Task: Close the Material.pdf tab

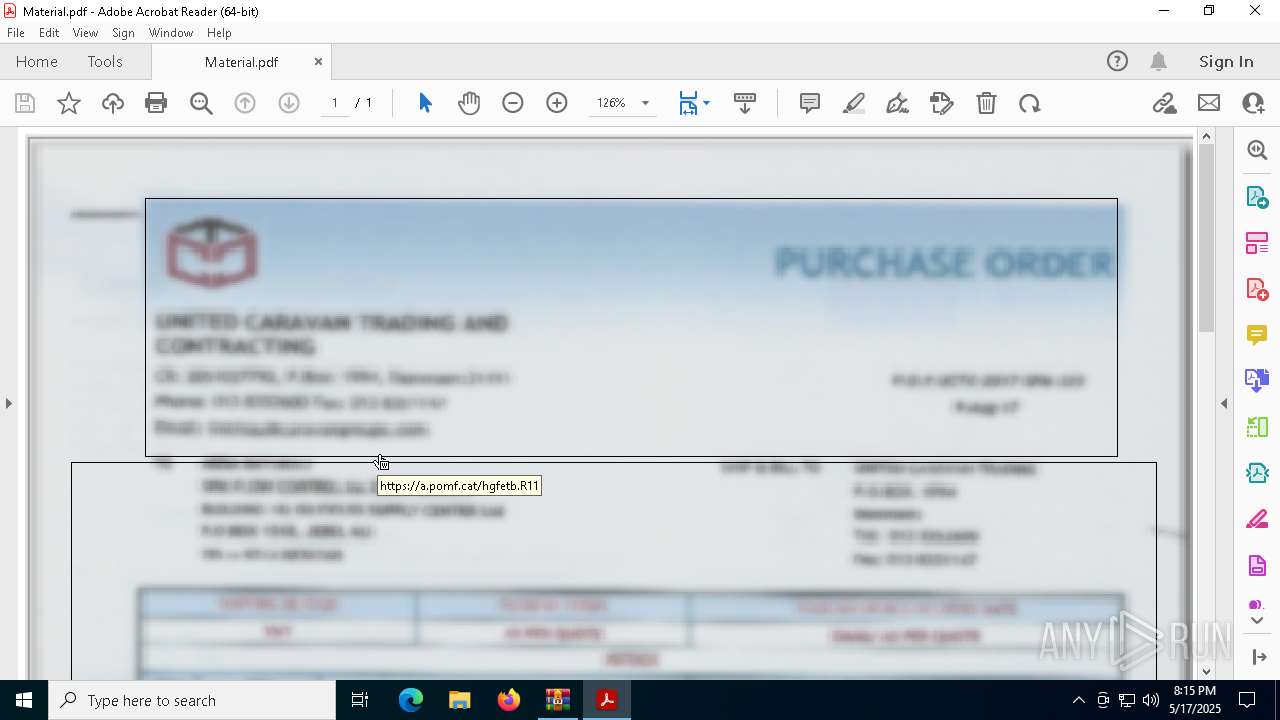Action: coord(318,61)
